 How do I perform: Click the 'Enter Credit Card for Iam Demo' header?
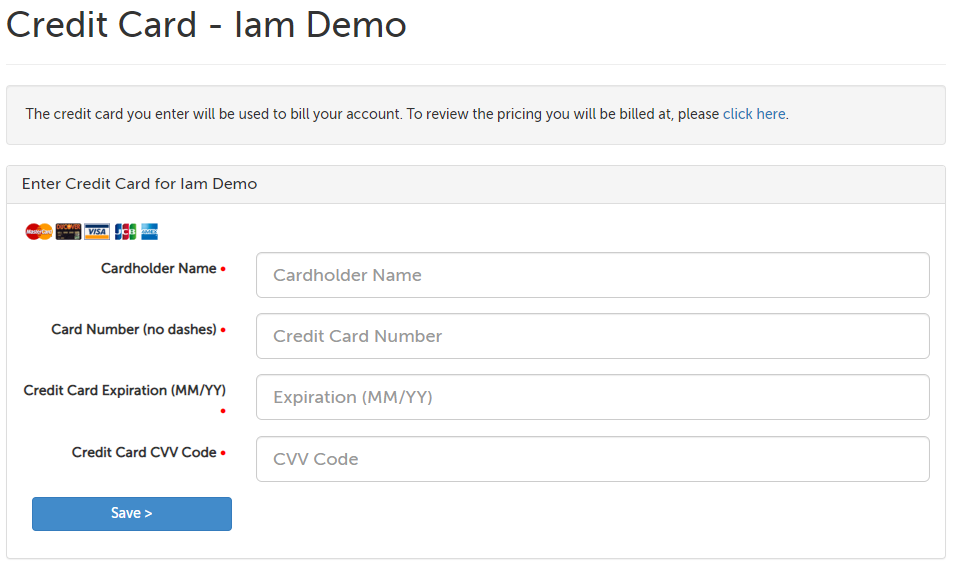tap(139, 184)
